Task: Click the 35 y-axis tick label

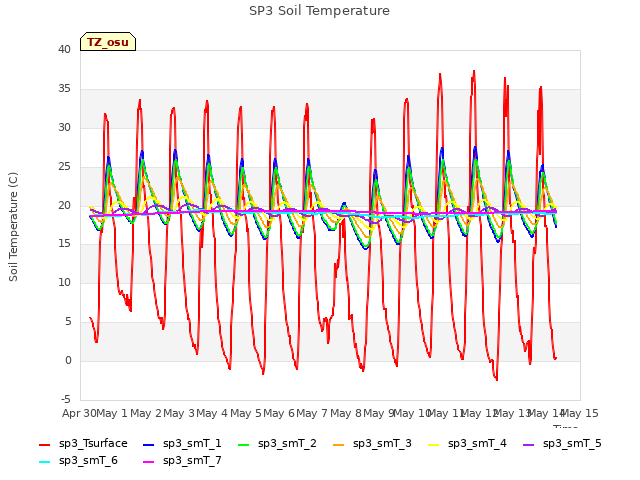Action: [64, 89]
